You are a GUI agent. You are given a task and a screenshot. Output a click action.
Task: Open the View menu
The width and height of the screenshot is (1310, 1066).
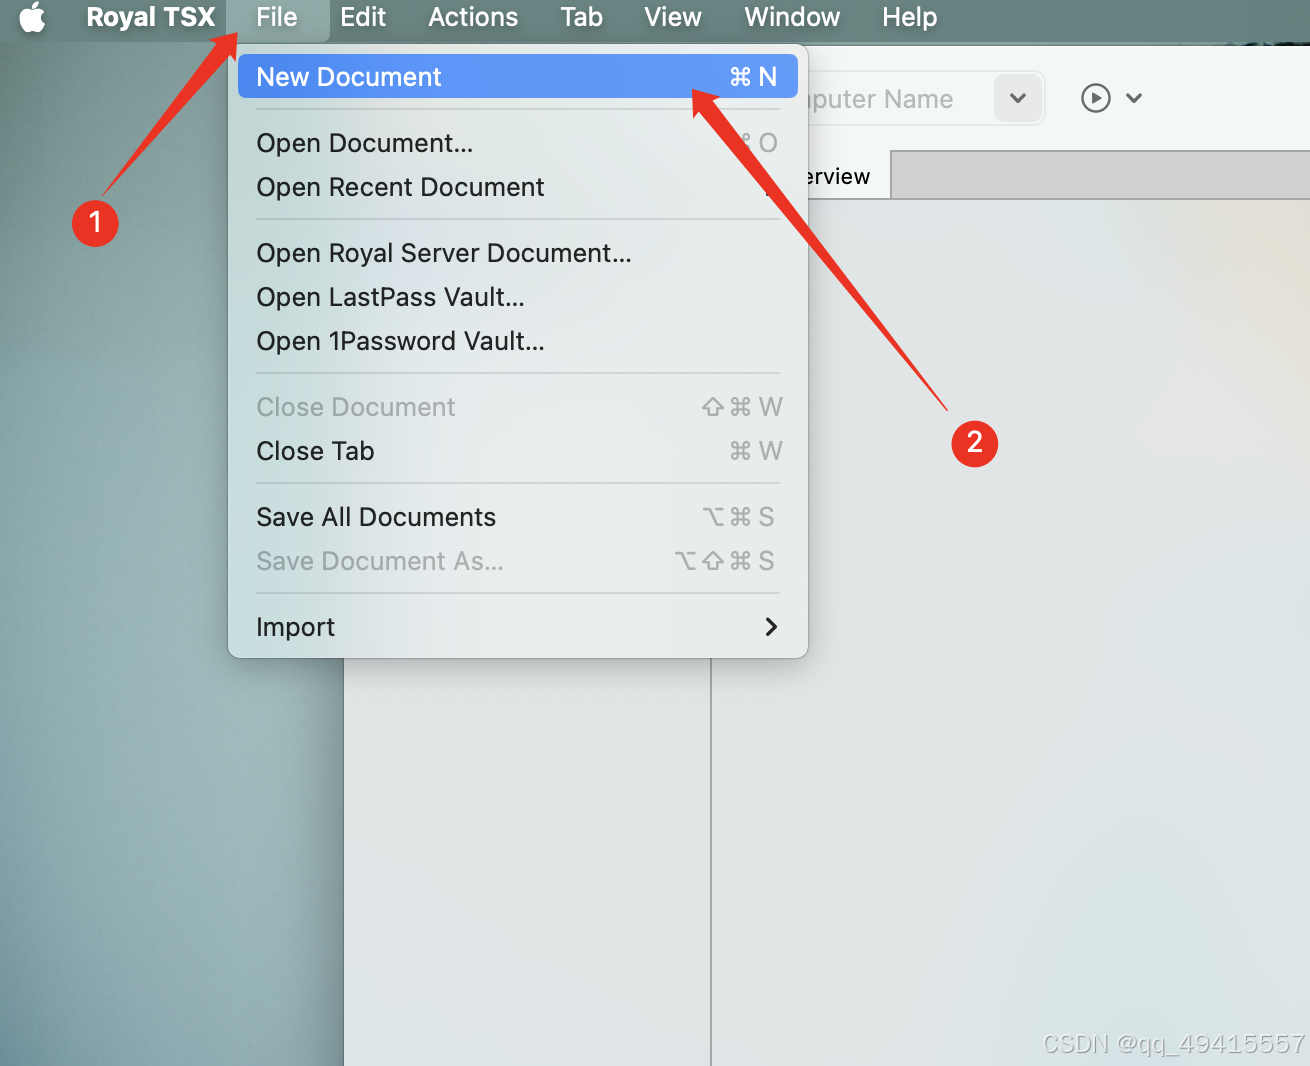coord(673,18)
